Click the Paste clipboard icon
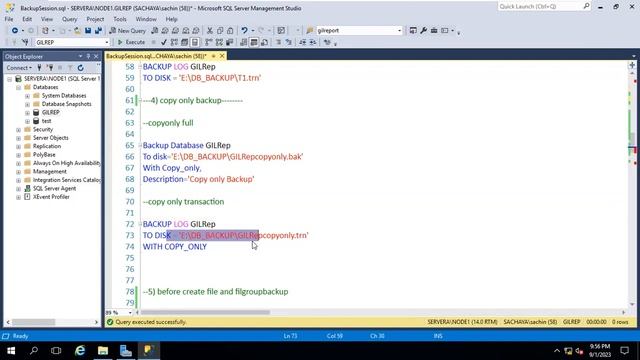Screen dimensions: 640x360 (230, 31)
